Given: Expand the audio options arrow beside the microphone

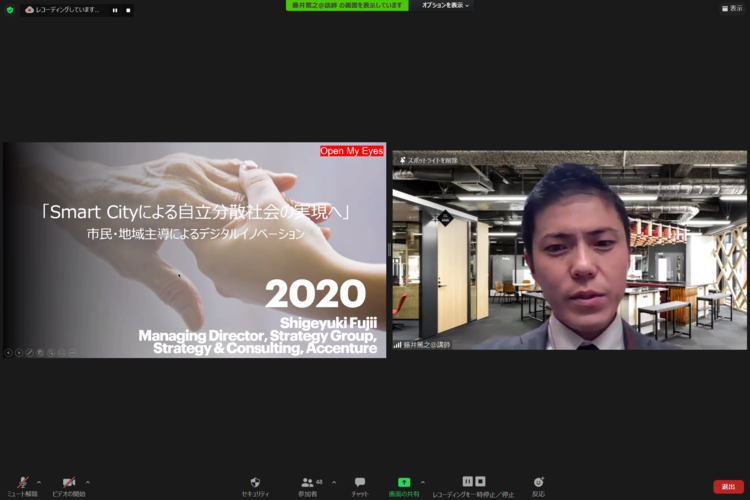Looking at the screenshot, I should click(39, 482).
